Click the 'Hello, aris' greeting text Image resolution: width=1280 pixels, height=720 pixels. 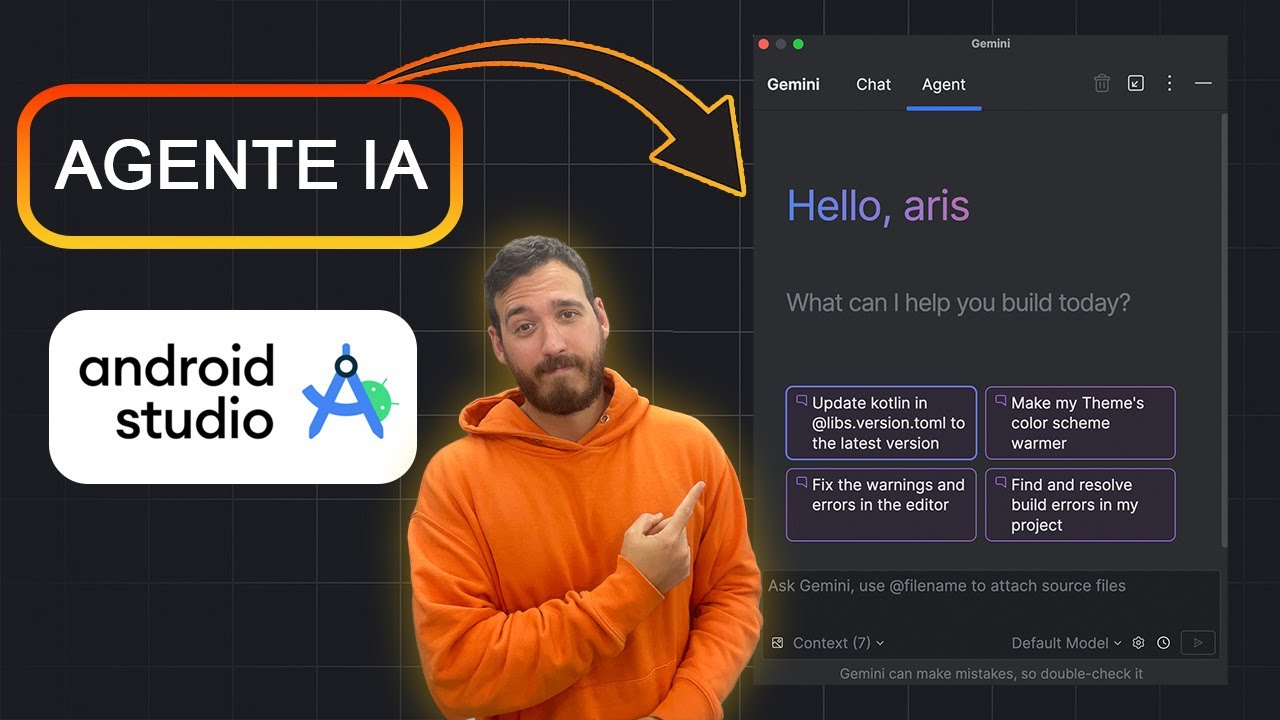point(878,206)
